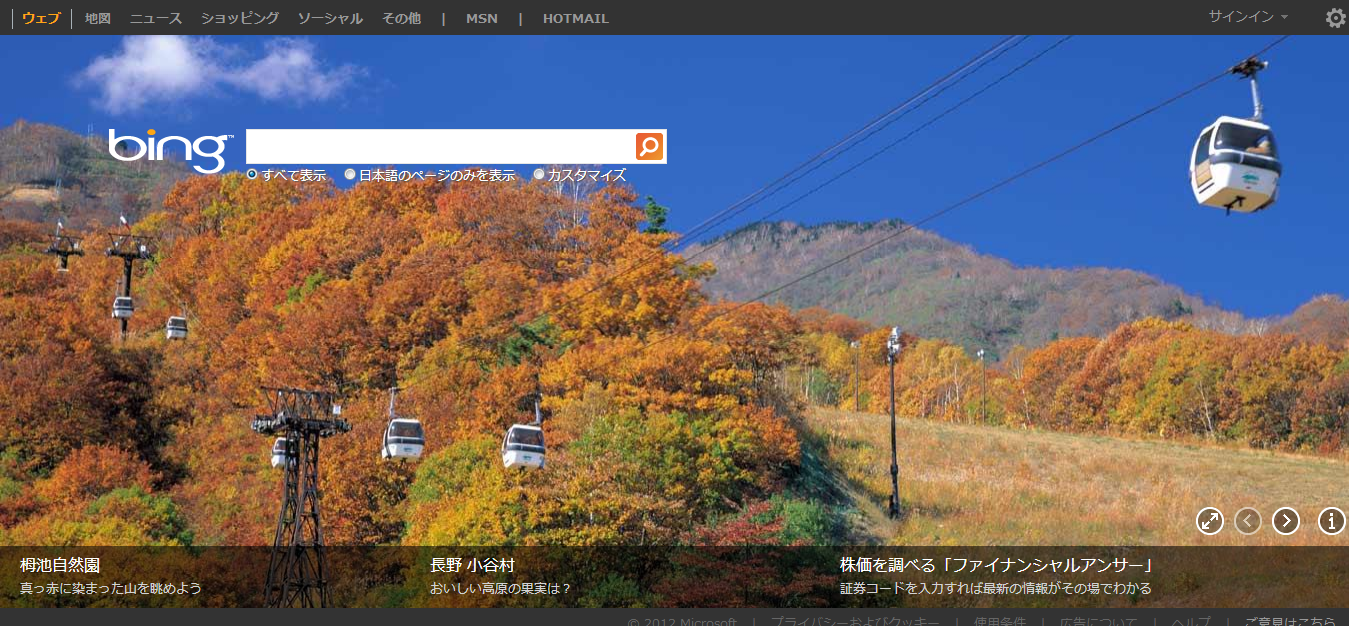Show the previous background image
The width and height of the screenshot is (1349, 626).
(1247, 521)
